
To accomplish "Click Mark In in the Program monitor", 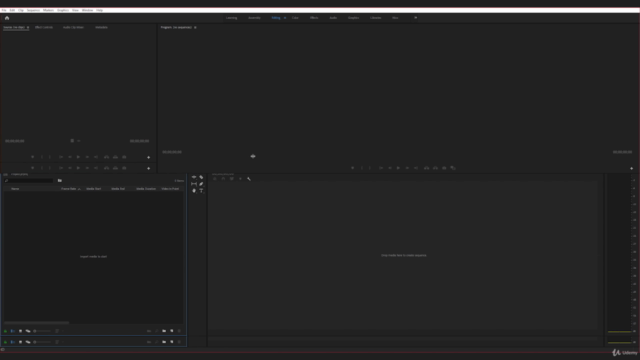I will [x=362, y=168].
